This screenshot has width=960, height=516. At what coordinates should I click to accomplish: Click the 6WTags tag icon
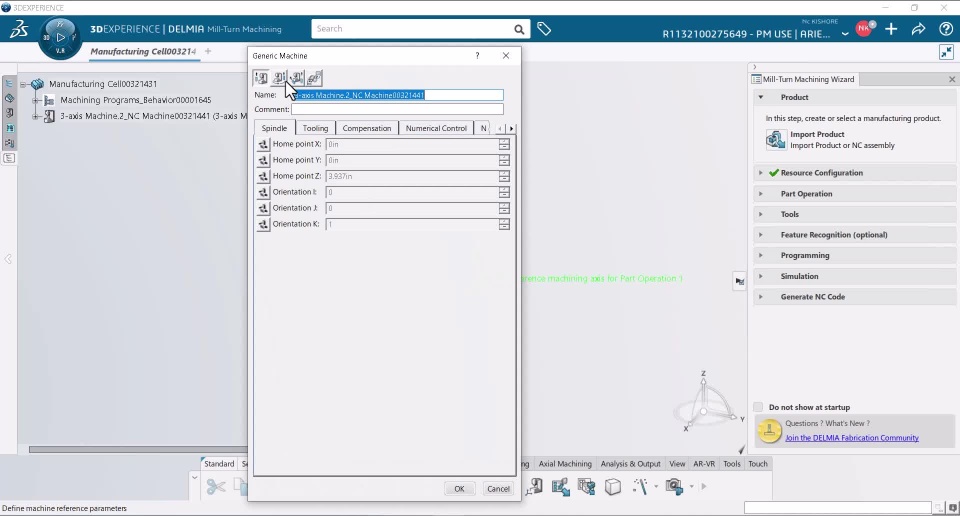pos(544,29)
